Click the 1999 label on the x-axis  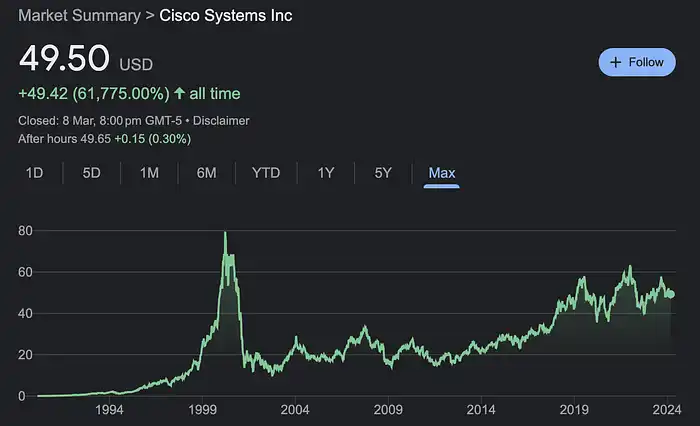click(x=202, y=409)
